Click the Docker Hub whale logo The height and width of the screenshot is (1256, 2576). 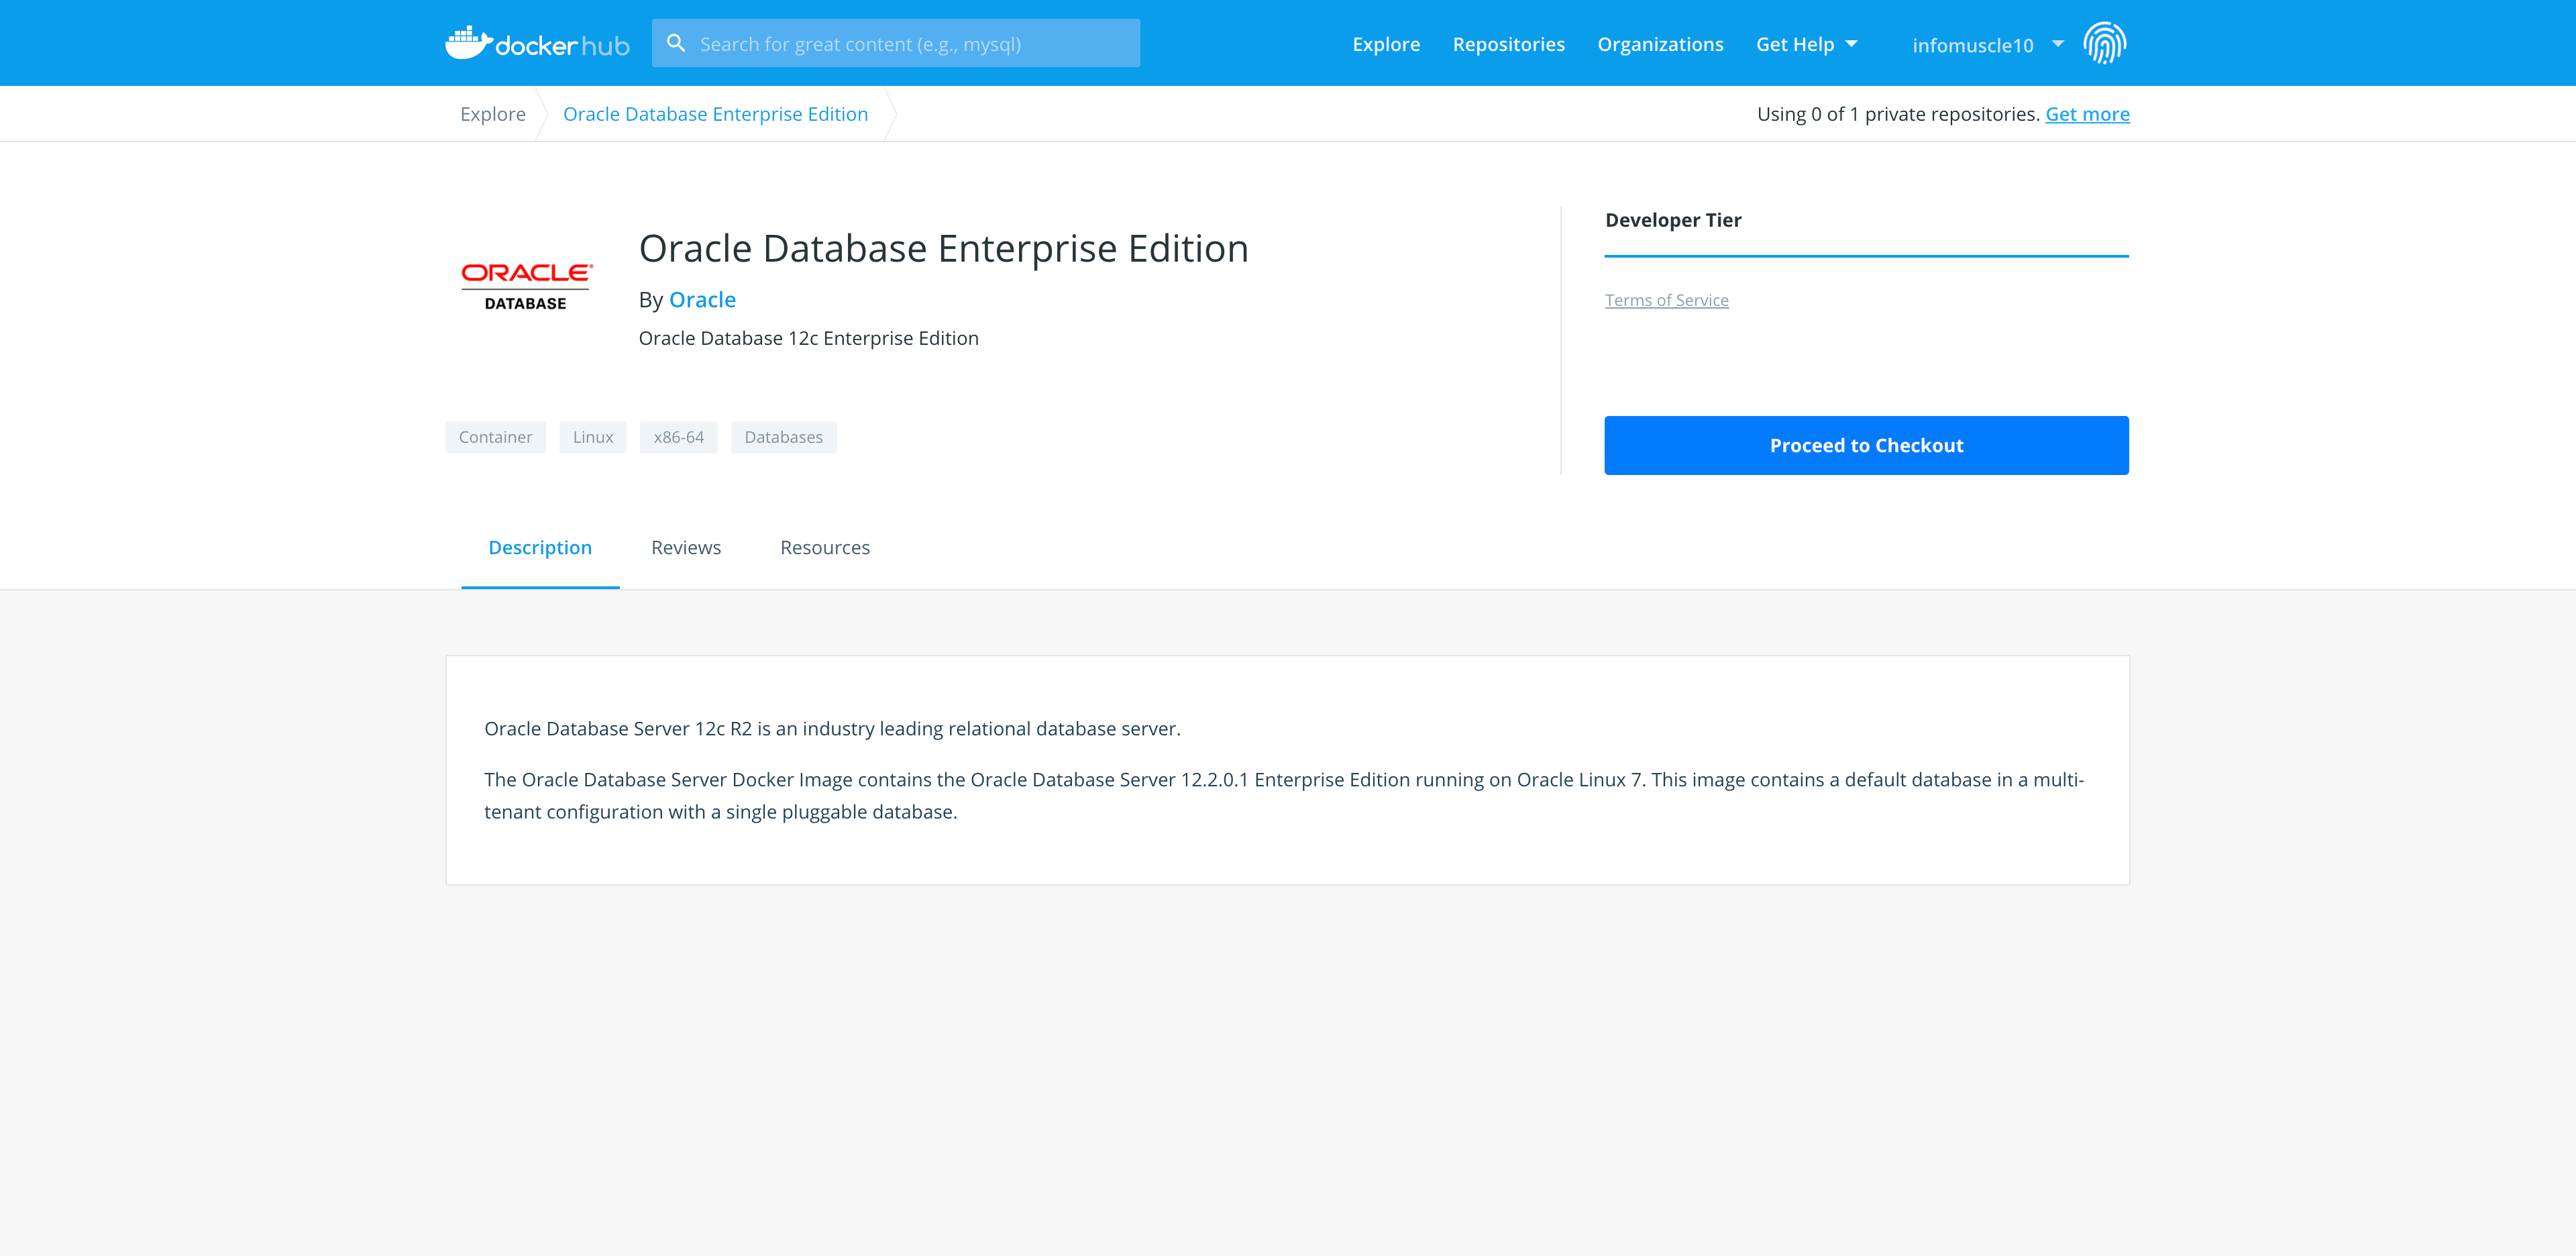(468, 43)
